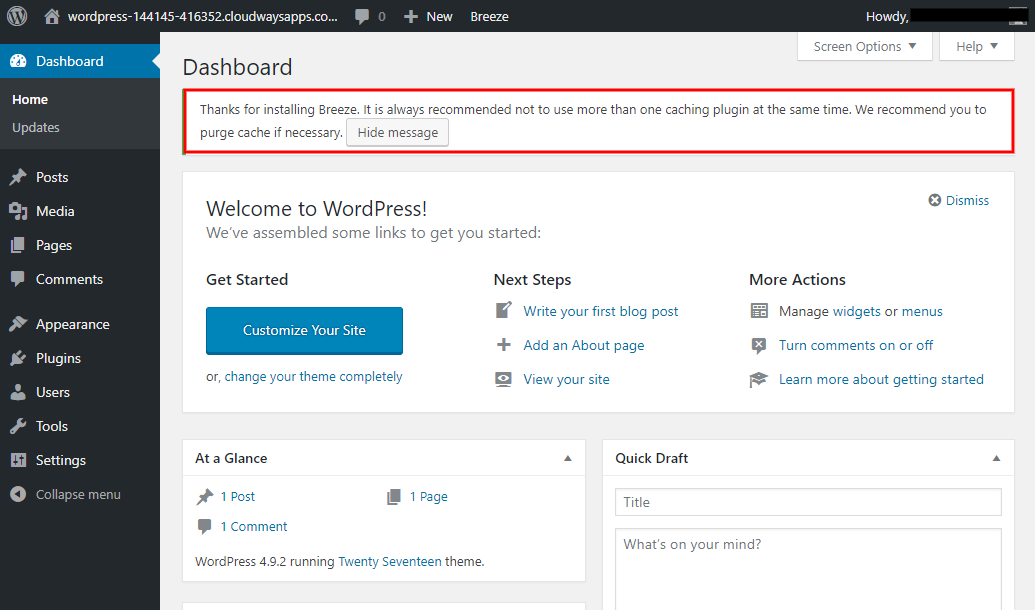Click the Pages icon in sidebar
Screen dimensions: 1035x610
pos(18,246)
